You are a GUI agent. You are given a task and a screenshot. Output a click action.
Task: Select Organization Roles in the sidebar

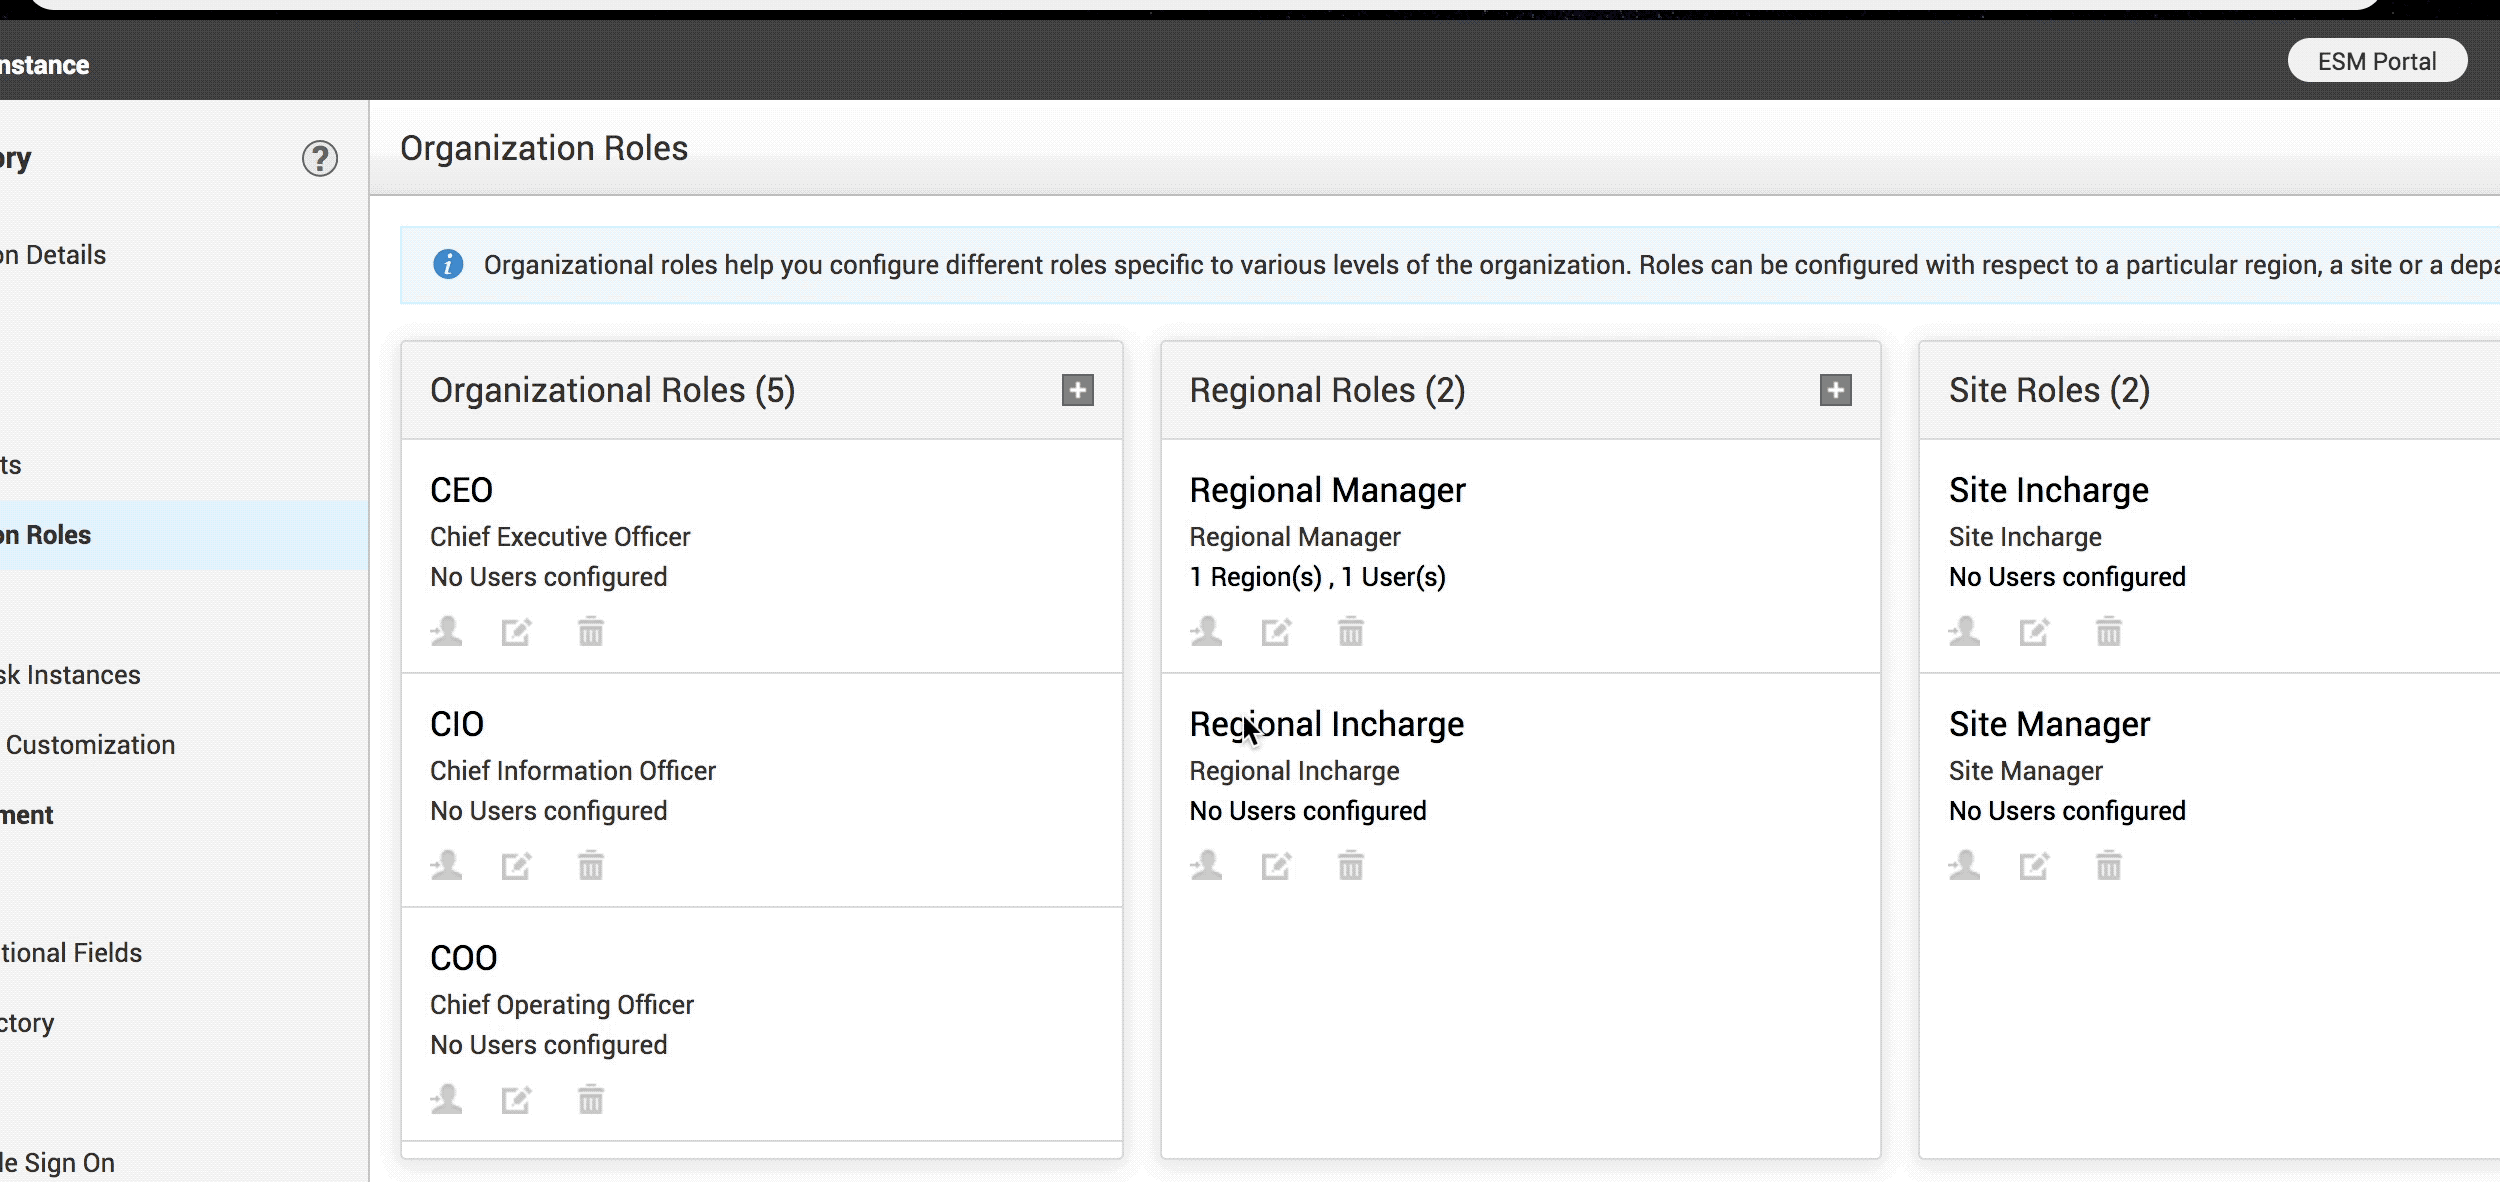[184, 535]
